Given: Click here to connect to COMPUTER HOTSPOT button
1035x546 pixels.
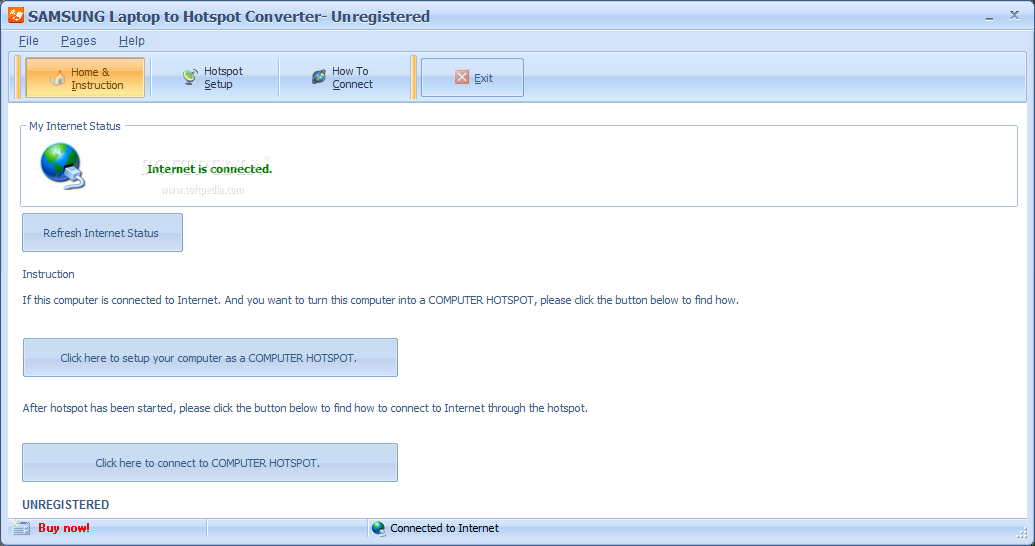Looking at the screenshot, I should pyautogui.click(x=210, y=463).
